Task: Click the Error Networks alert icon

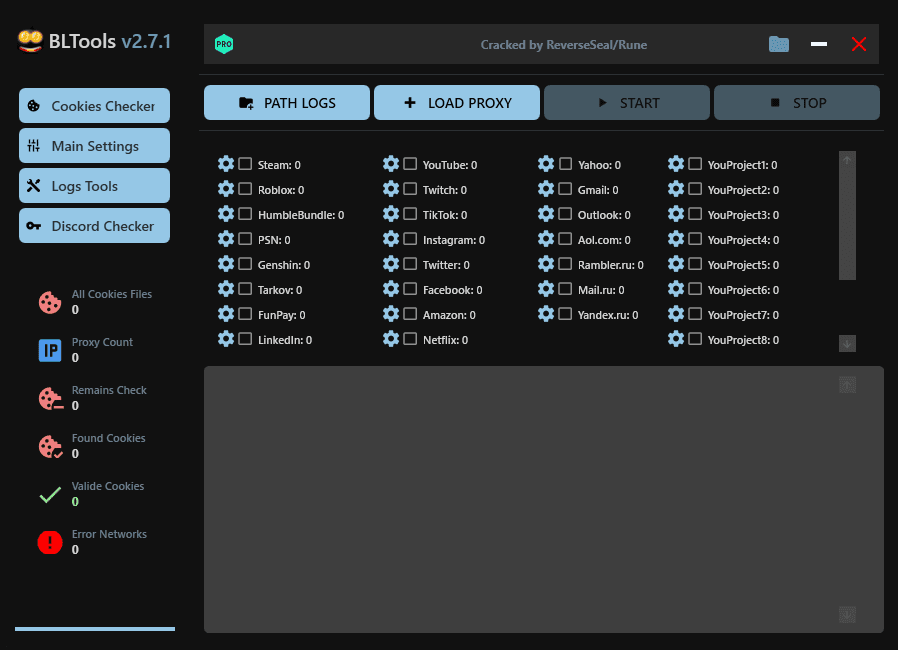Action: (x=50, y=543)
